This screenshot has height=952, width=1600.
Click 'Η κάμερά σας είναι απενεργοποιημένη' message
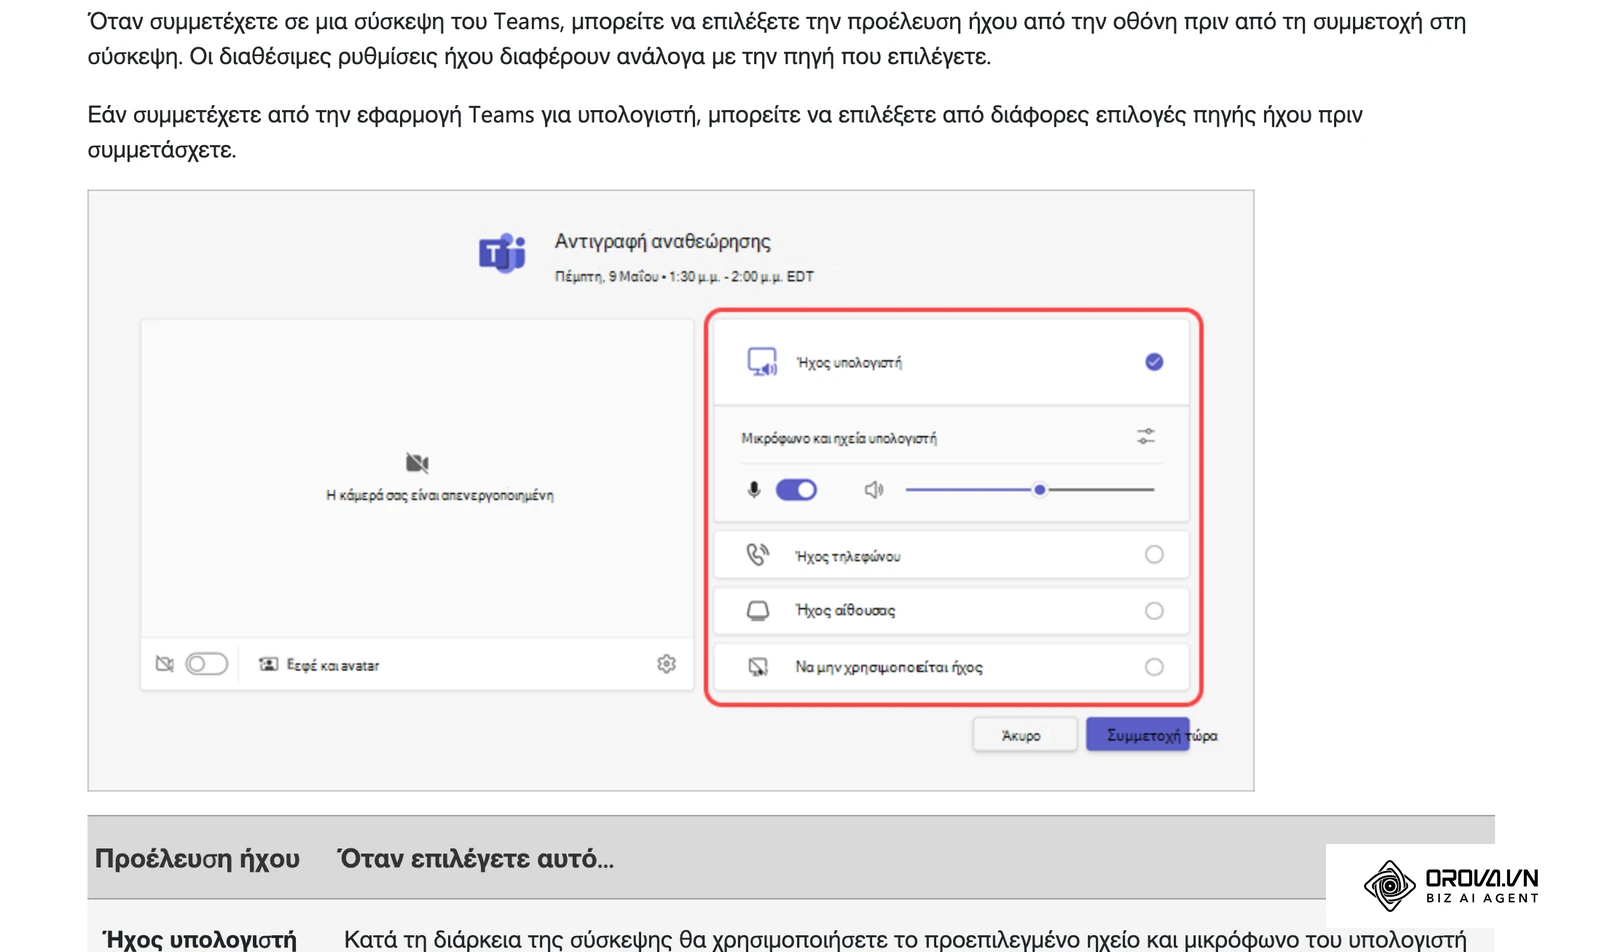(440, 495)
